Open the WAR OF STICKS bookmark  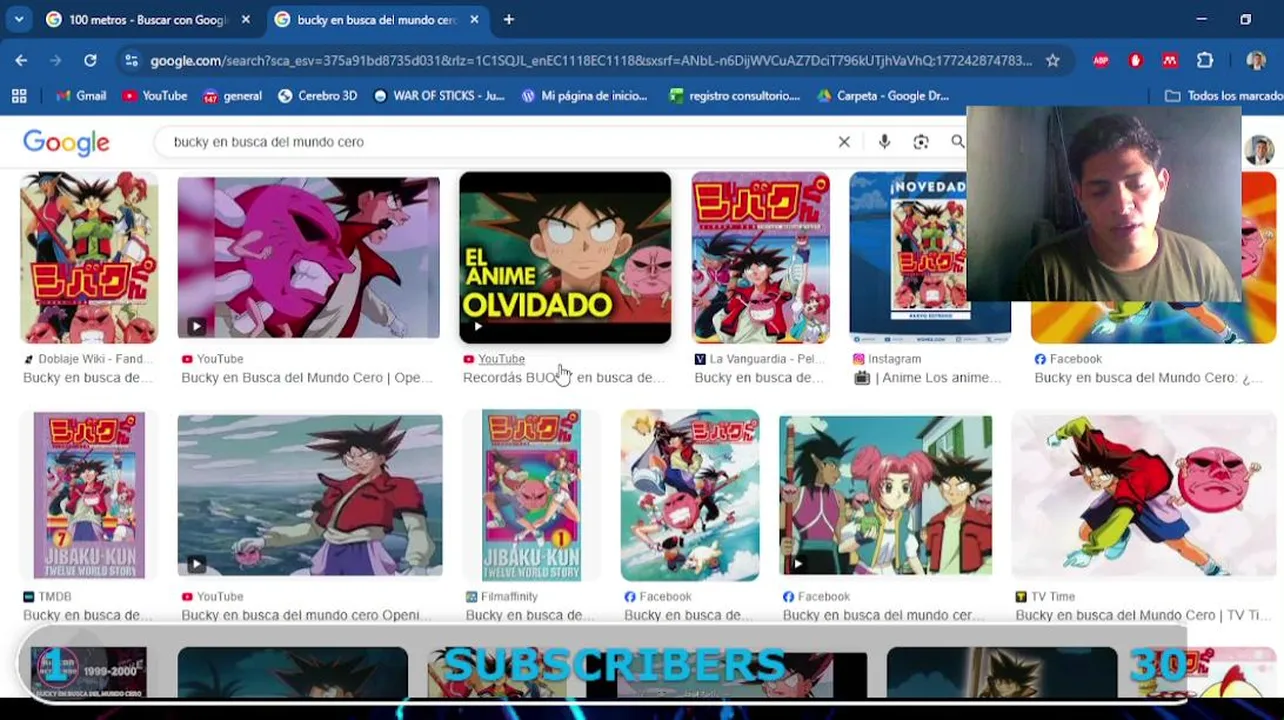[x=439, y=96]
